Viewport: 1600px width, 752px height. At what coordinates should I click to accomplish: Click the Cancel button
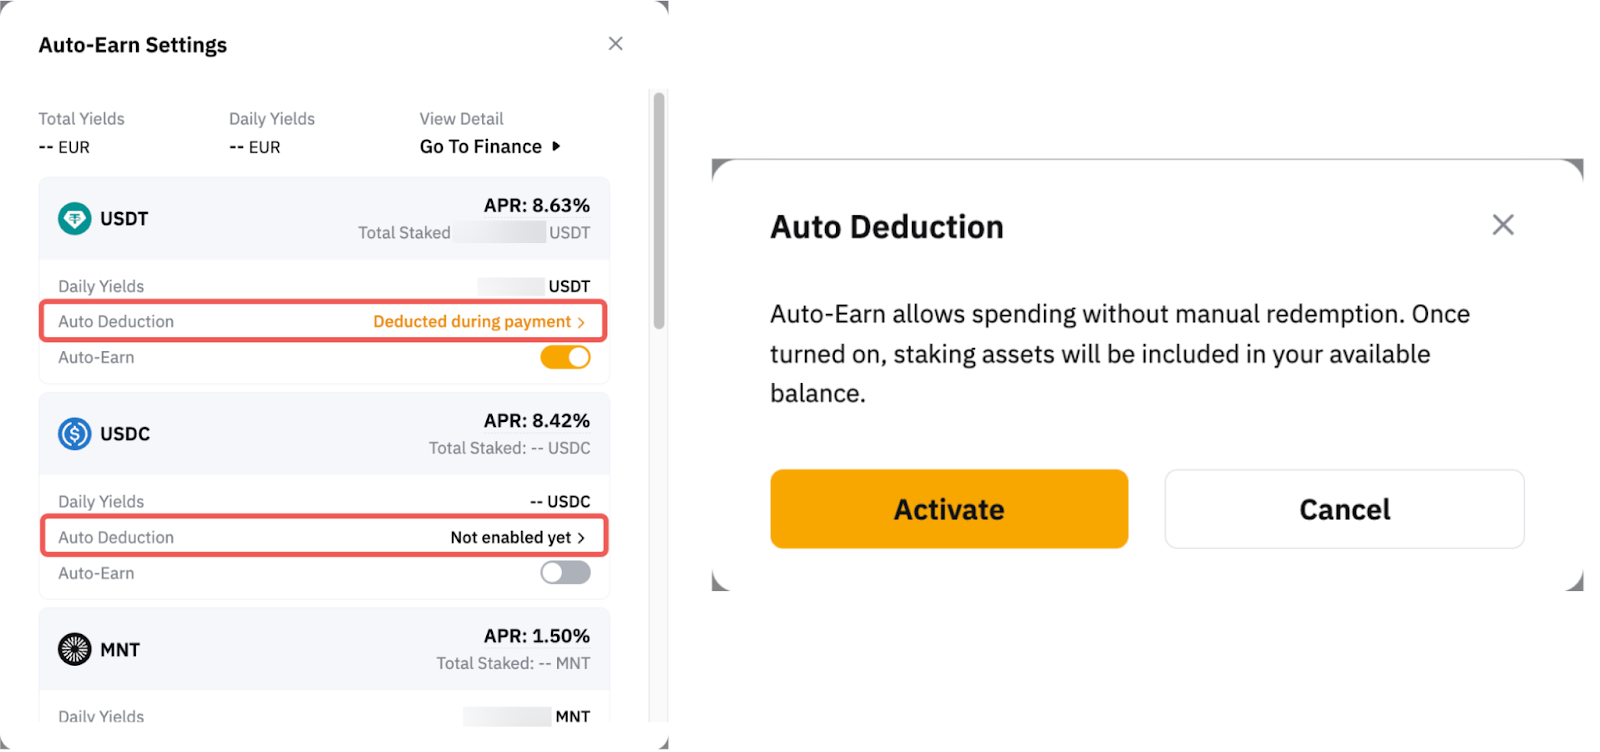click(1343, 509)
